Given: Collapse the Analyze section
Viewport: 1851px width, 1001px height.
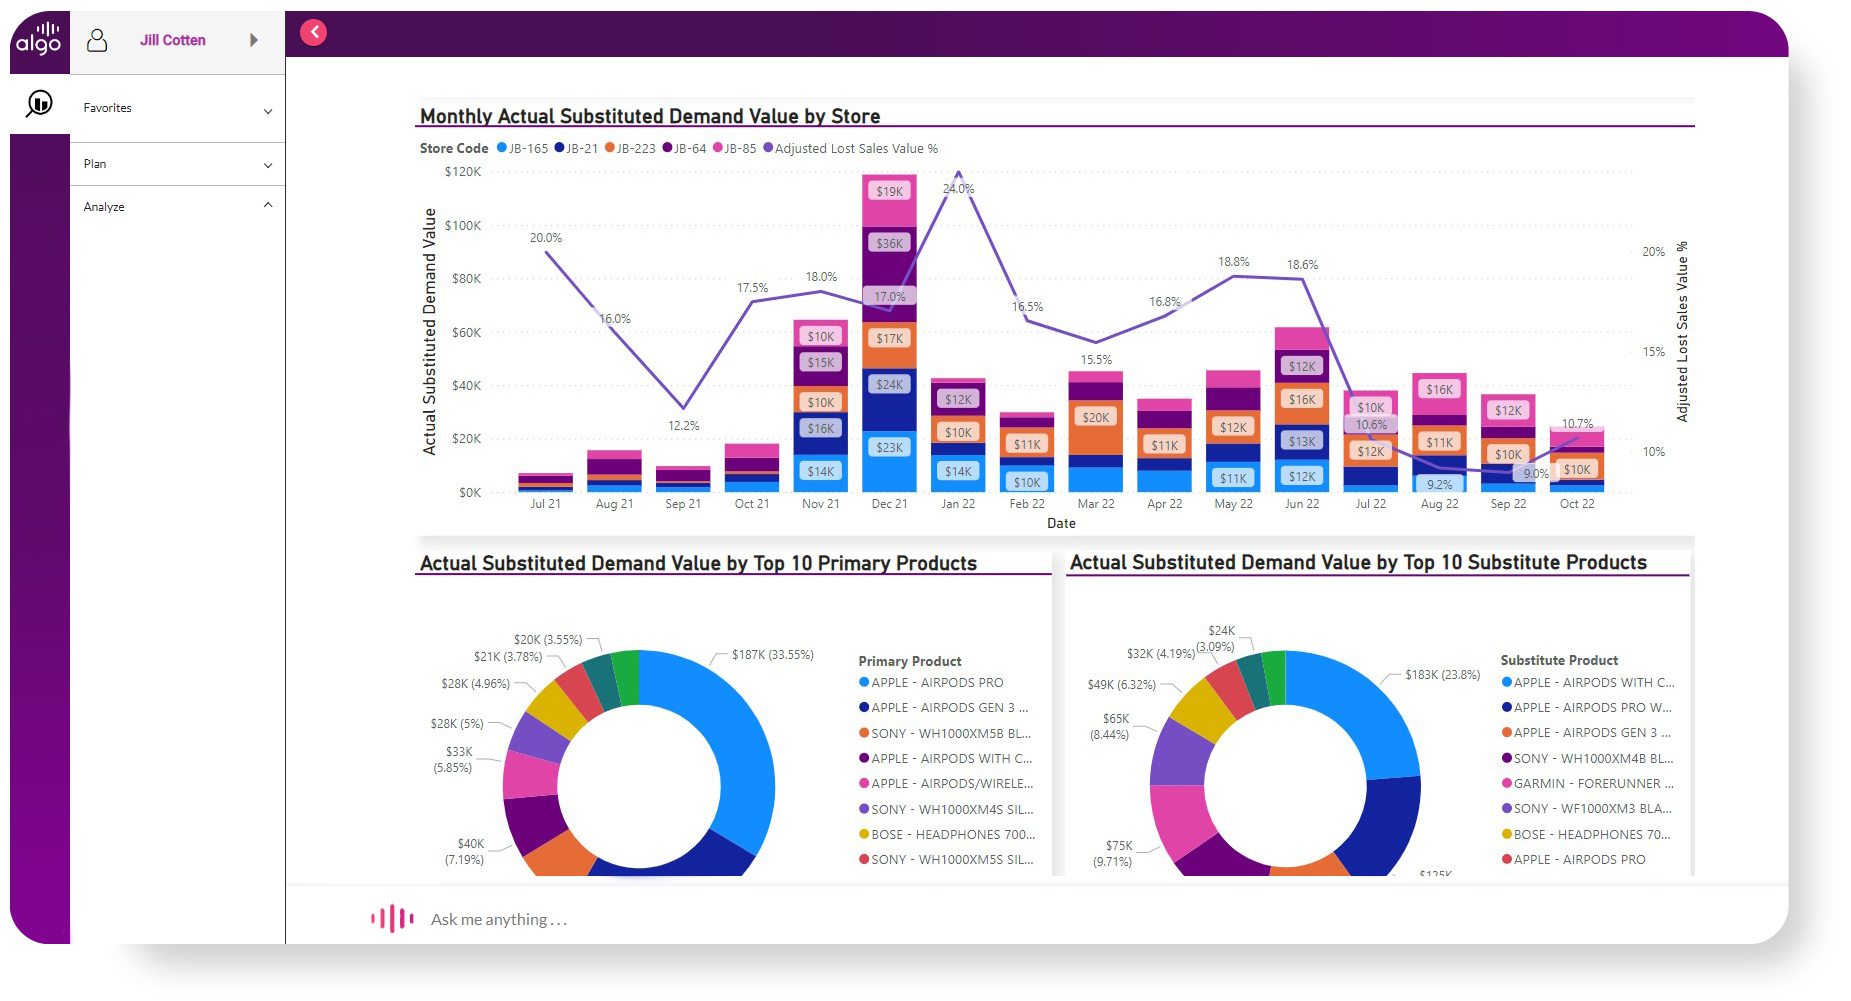Looking at the screenshot, I should 178,207.
